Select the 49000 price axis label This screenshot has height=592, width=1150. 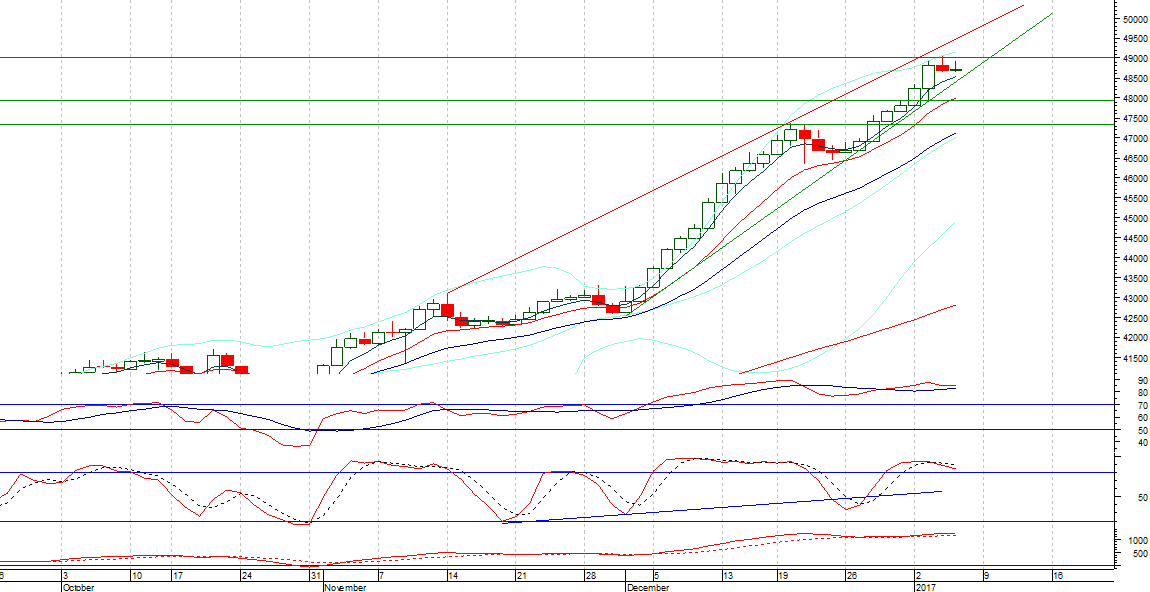(1134, 59)
